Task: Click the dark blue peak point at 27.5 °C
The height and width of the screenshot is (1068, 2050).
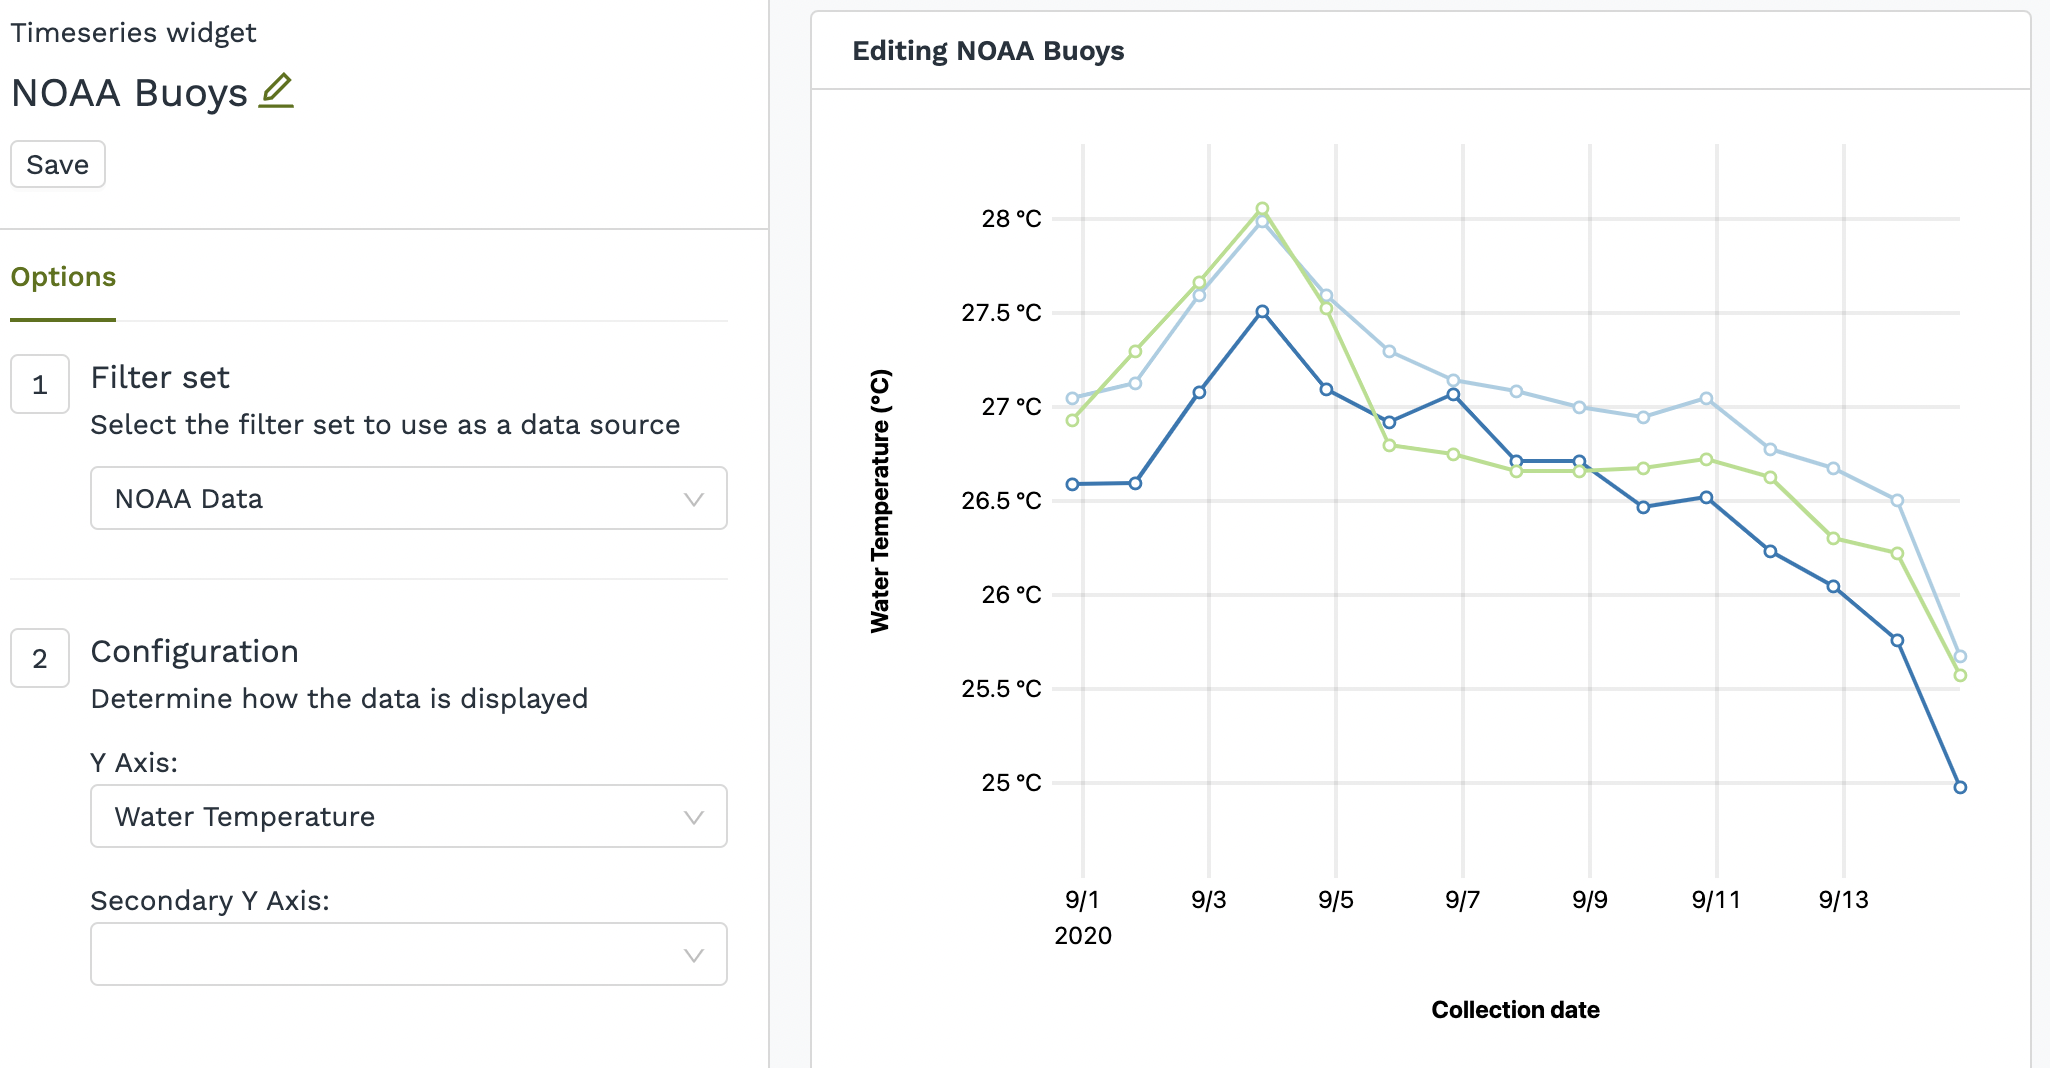Action: [x=1262, y=312]
